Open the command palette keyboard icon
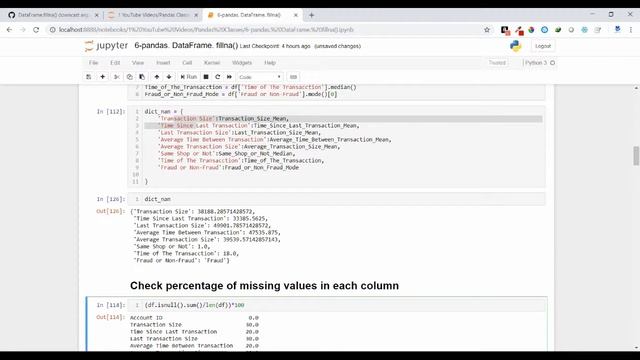 [x=293, y=77]
